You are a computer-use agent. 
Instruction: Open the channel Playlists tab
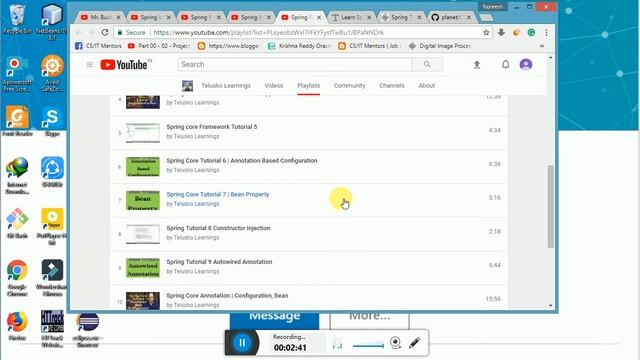click(308, 86)
